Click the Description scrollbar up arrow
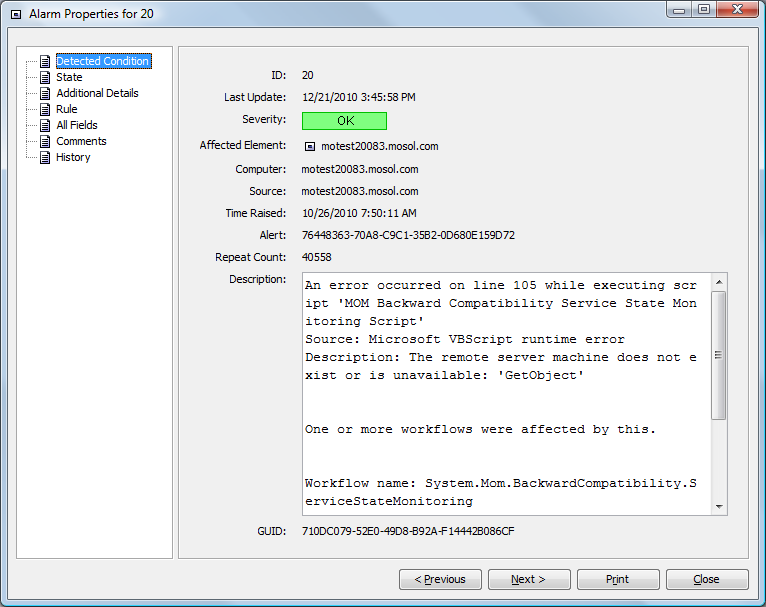Screen dimensions: 766x607 coord(719,282)
